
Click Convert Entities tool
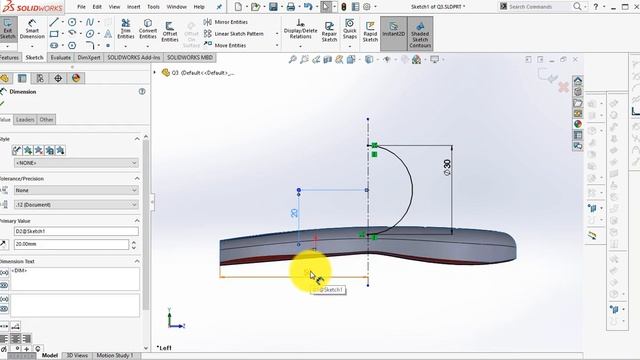point(148,29)
